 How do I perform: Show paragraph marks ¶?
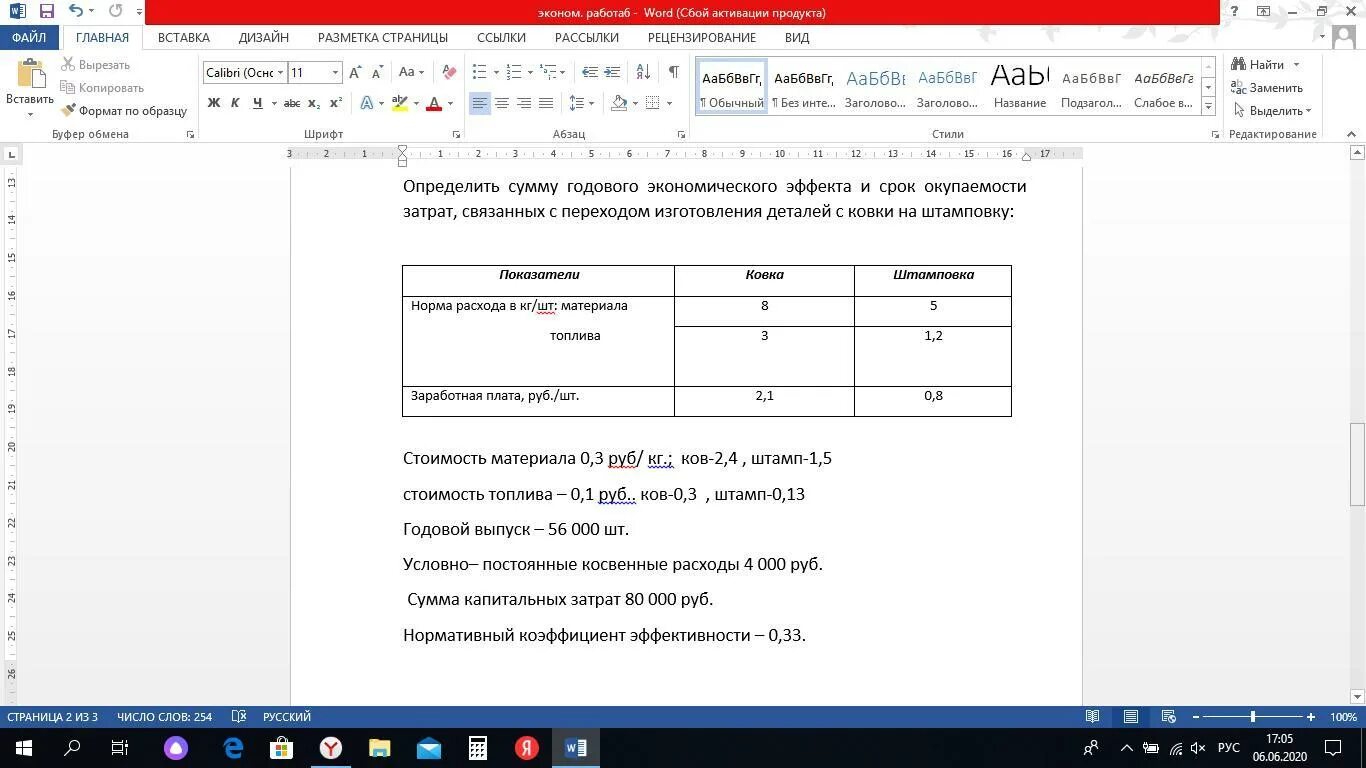coord(673,73)
